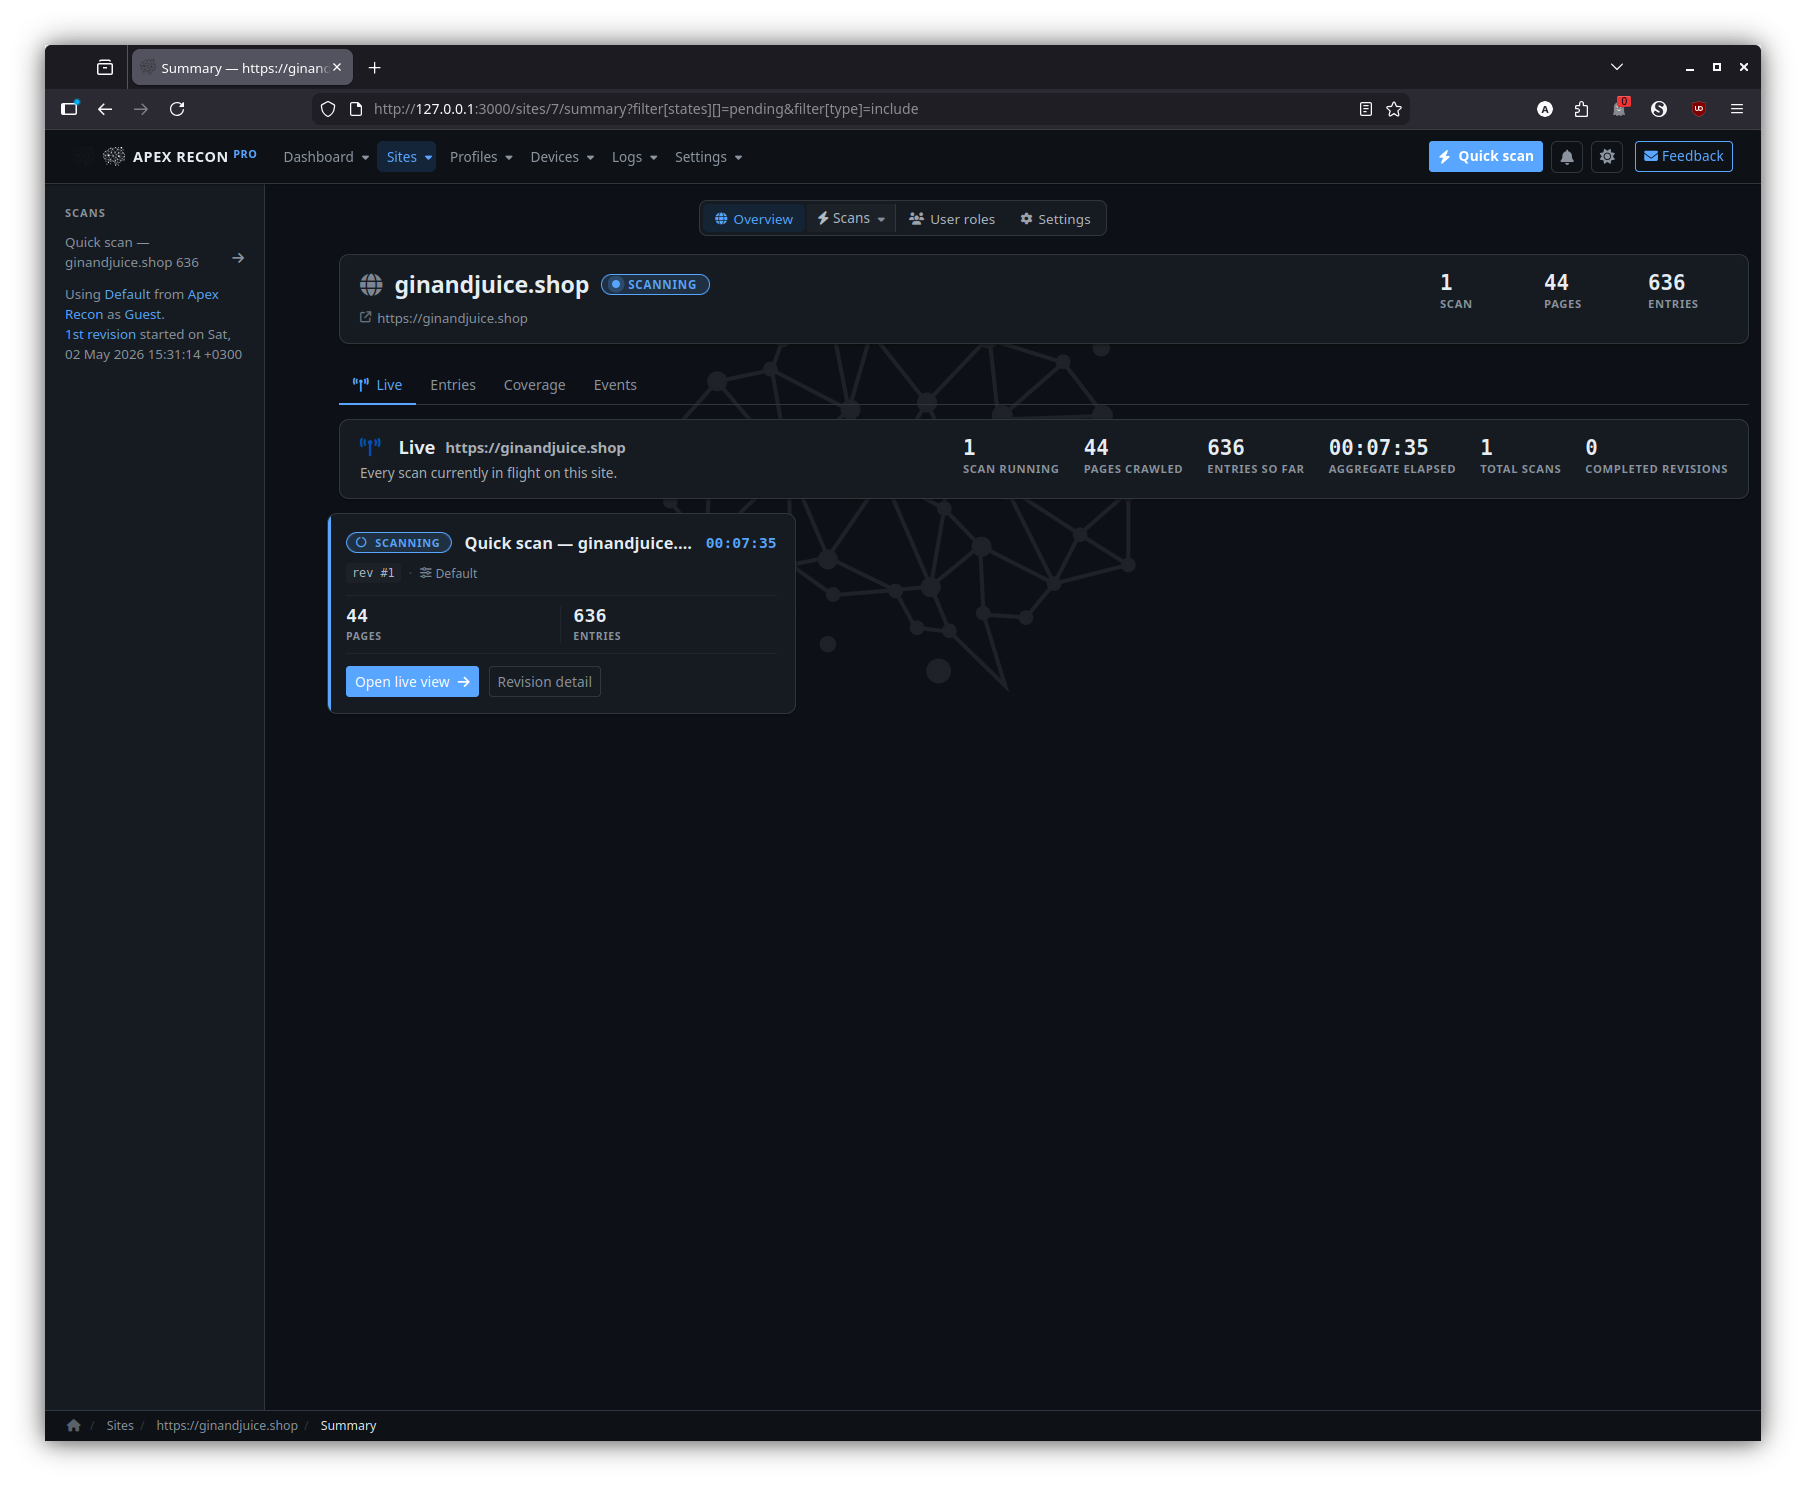This screenshot has width=1806, height=1486.
Task: Switch to the Coverage tab
Action: click(535, 385)
